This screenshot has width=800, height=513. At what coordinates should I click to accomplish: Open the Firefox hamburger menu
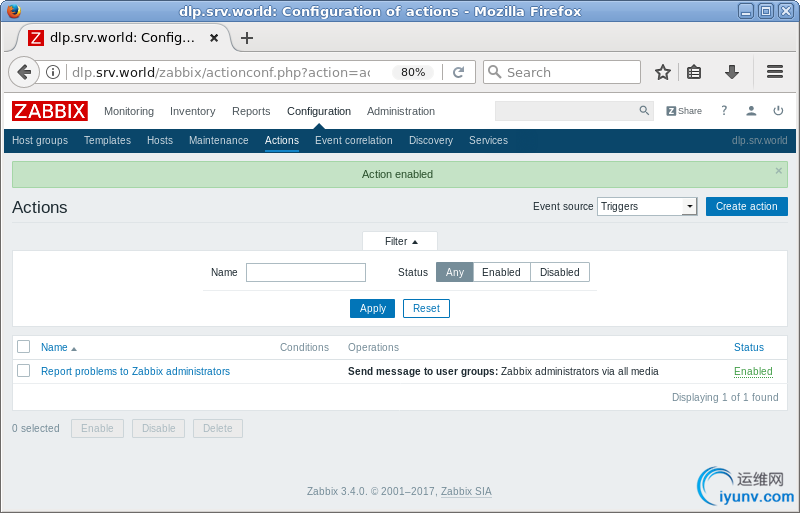click(x=774, y=72)
